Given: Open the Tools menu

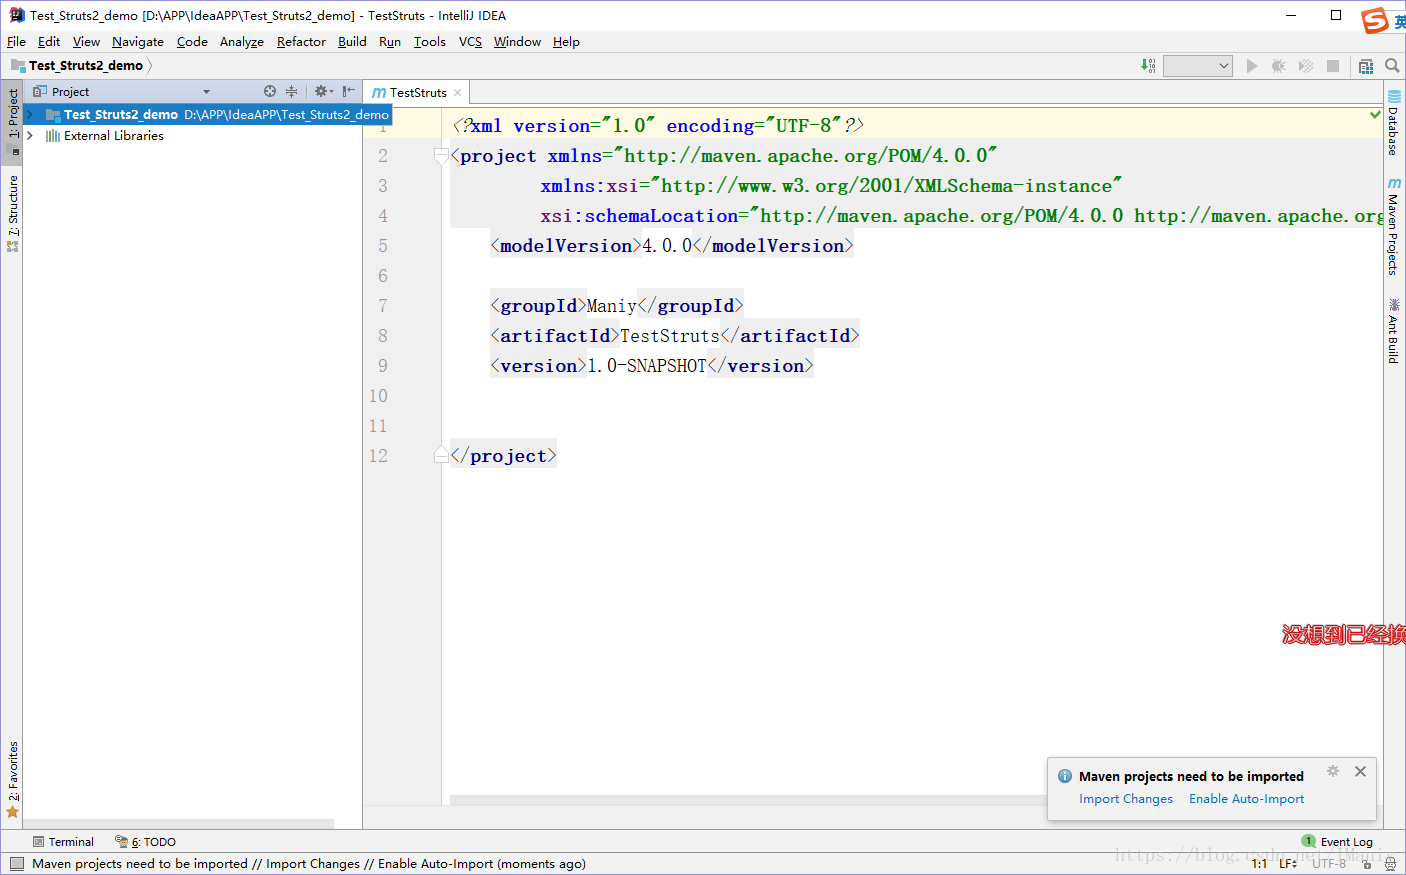Looking at the screenshot, I should tap(430, 42).
